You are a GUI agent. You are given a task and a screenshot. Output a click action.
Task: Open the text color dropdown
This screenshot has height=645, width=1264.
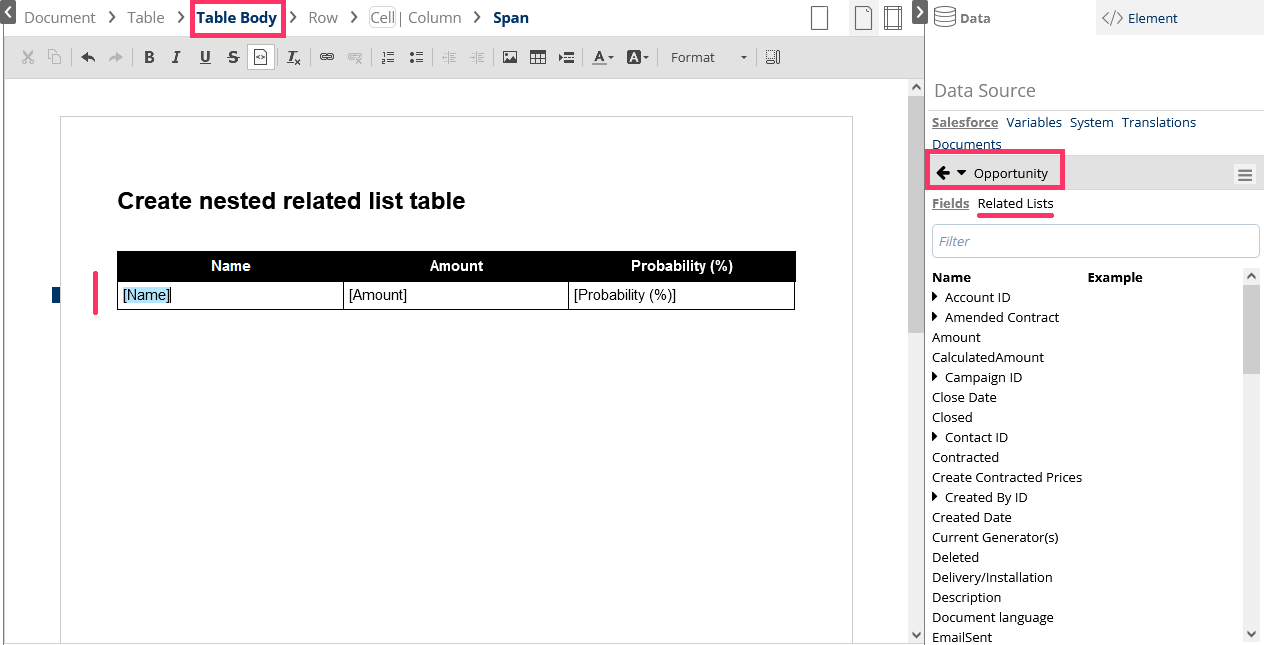click(603, 58)
